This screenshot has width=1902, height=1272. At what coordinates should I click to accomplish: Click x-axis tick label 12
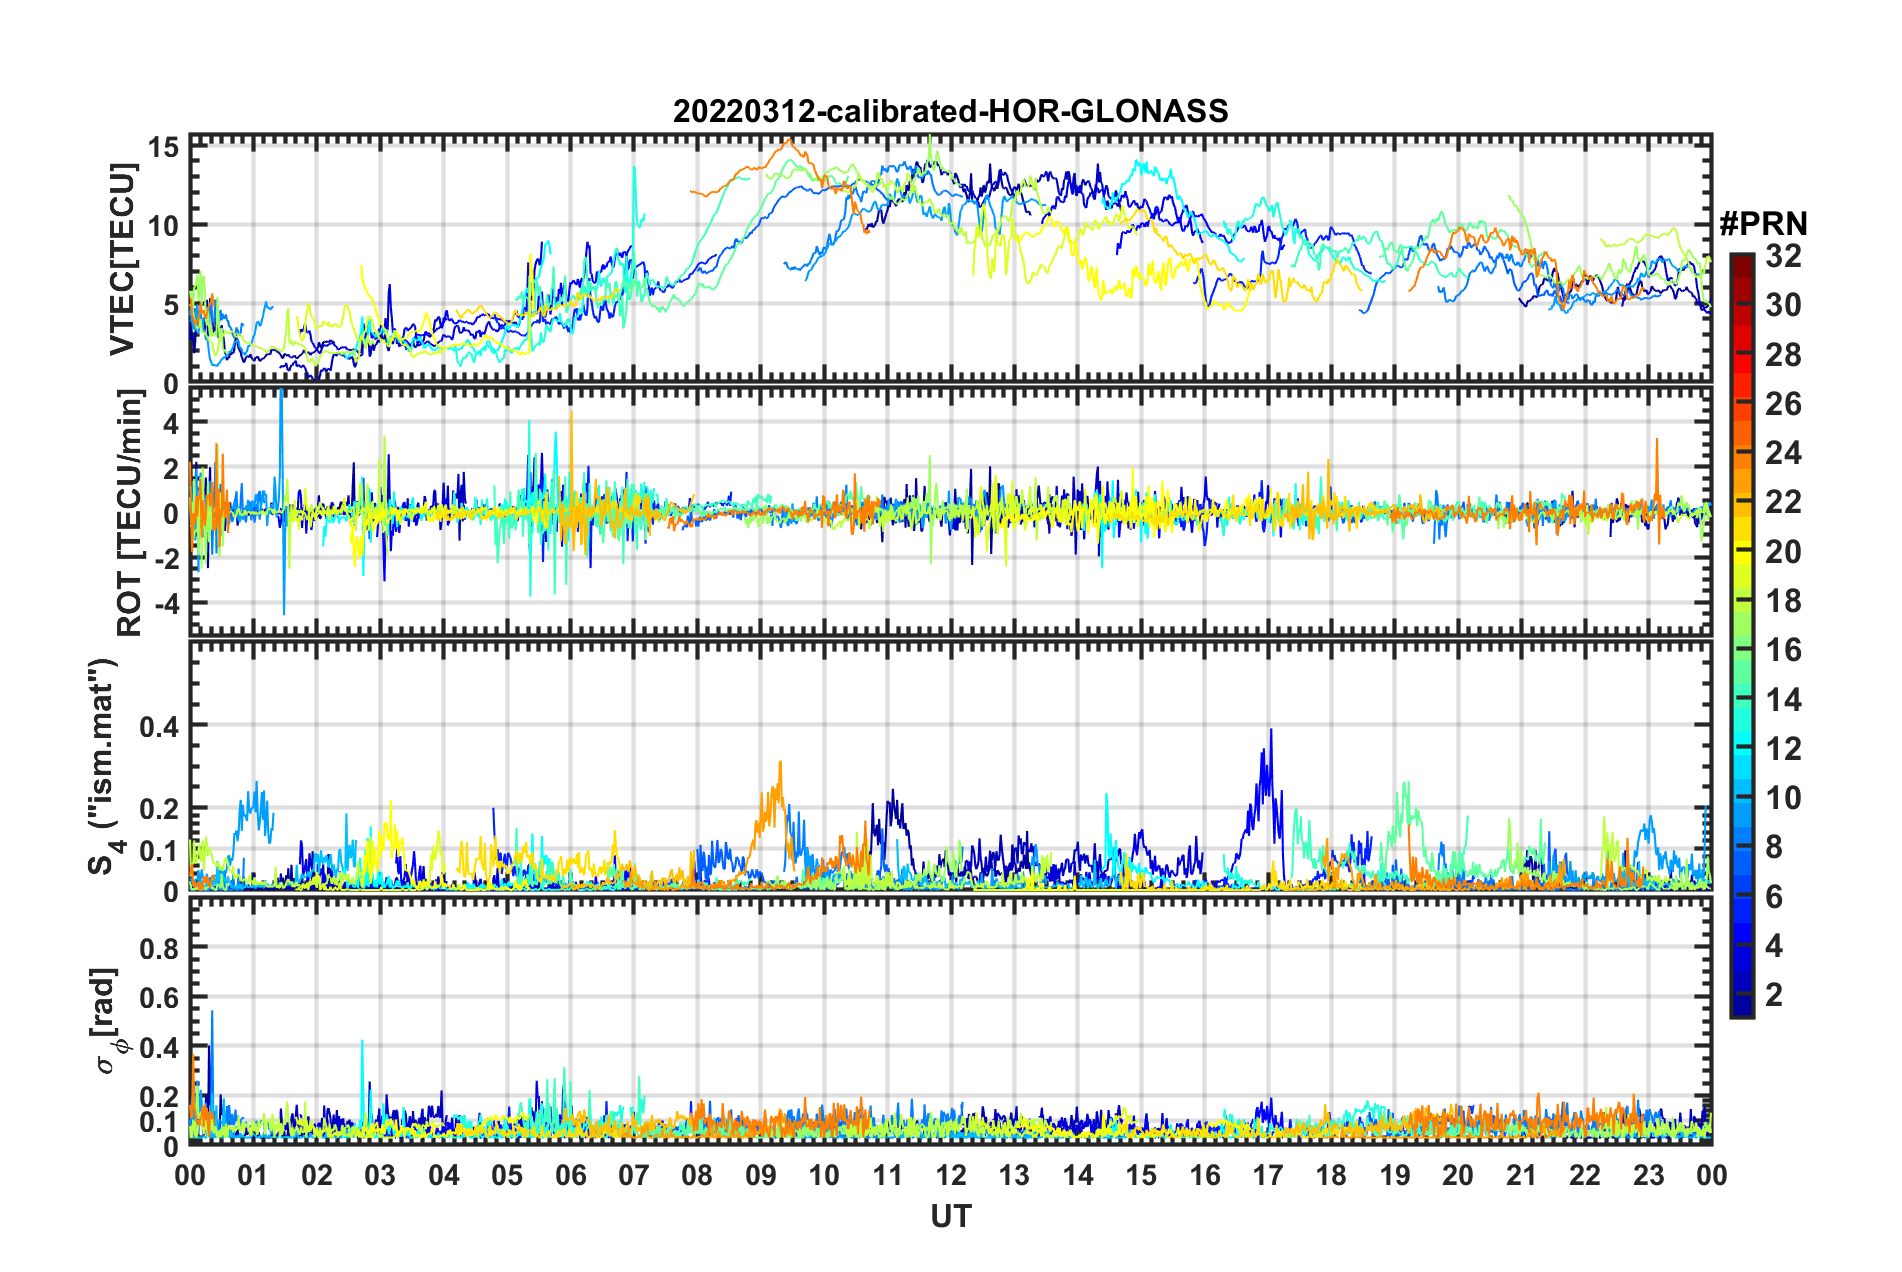click(x=951, y=1175)
